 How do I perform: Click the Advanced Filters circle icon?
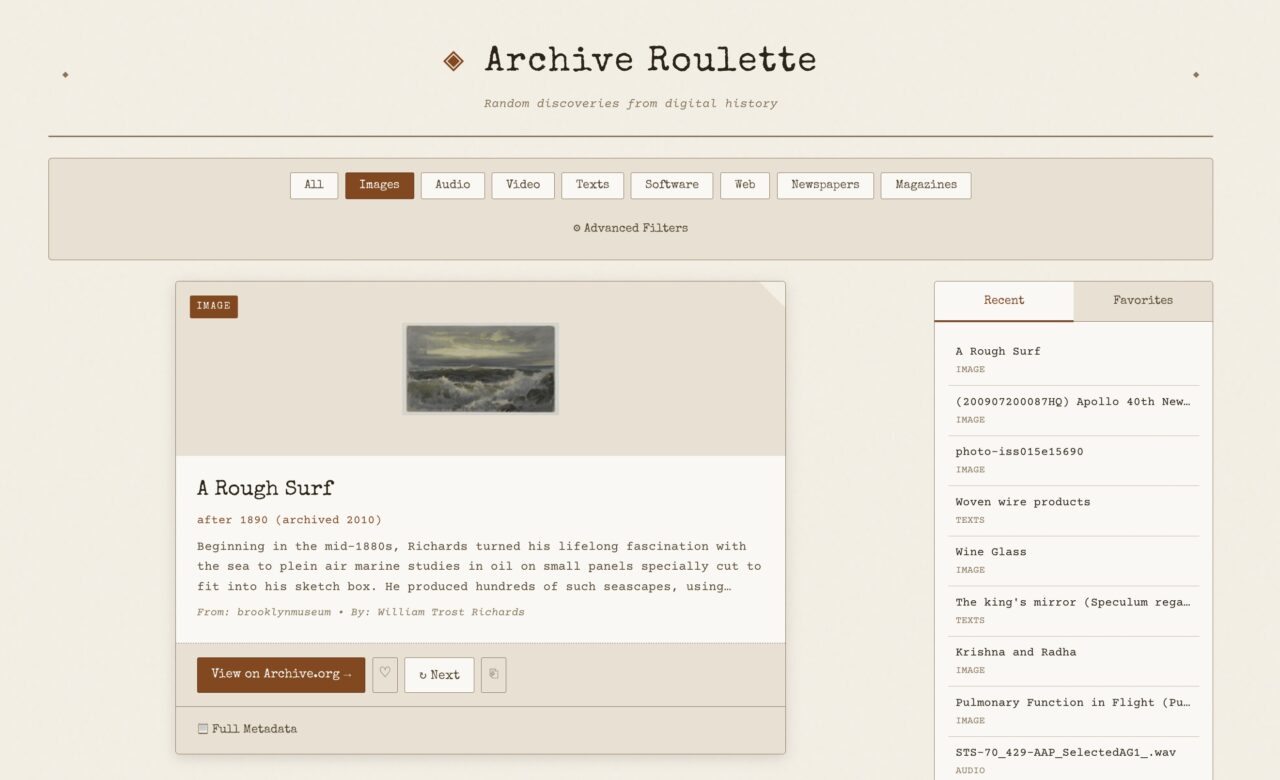(575, 228)
